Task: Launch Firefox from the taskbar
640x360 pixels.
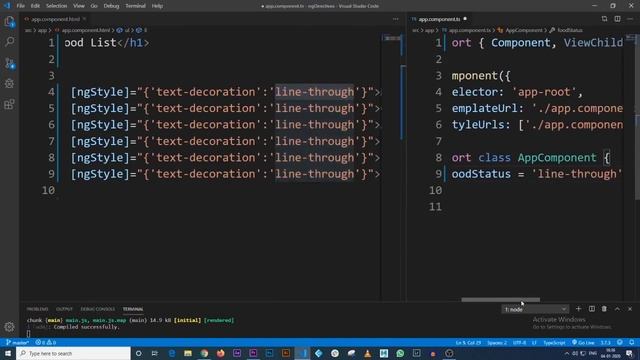Action: point(220,353)
